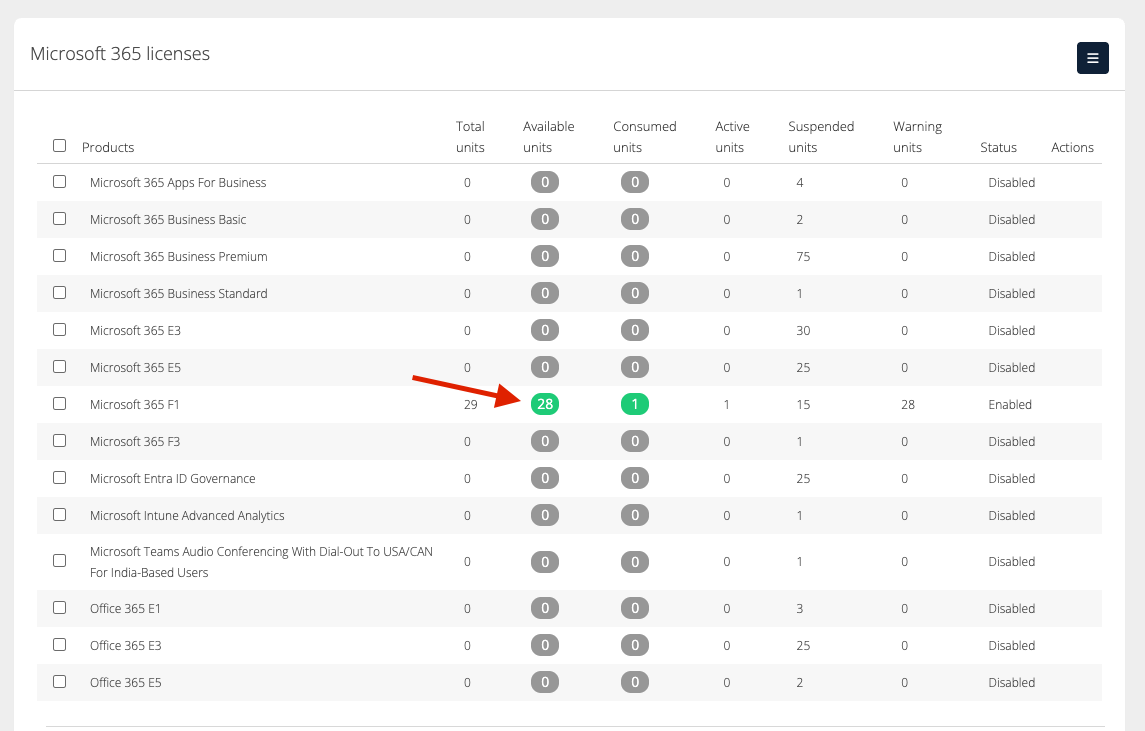Click available units badge for Microsoft 365 E3

click(545, 331)
